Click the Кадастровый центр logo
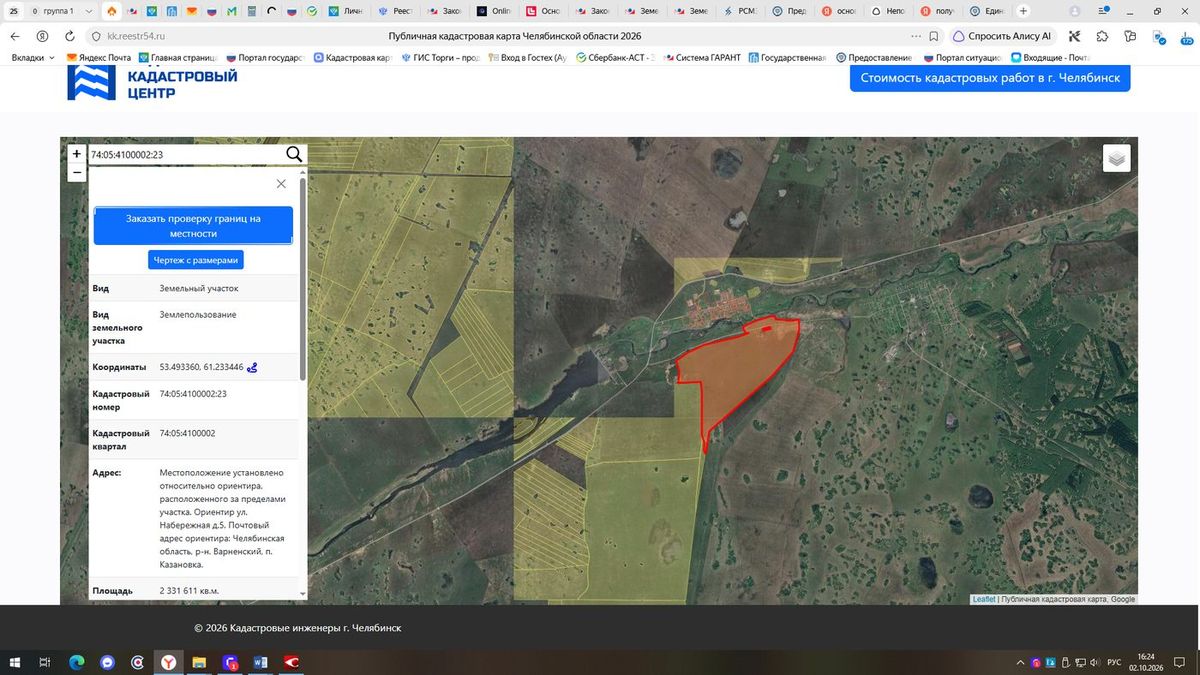This screenshot has width=1200, height=675. coord(152,83)
